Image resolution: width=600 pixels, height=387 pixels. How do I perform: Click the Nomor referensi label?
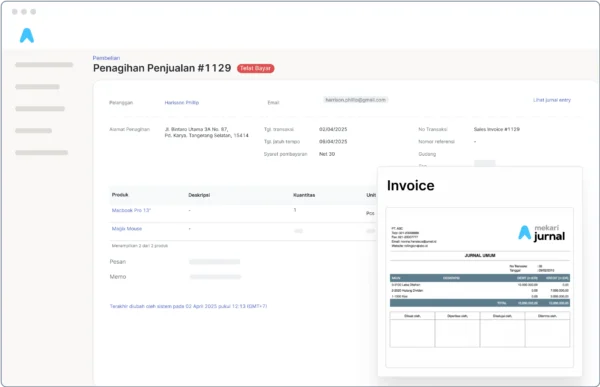(436, 142)
